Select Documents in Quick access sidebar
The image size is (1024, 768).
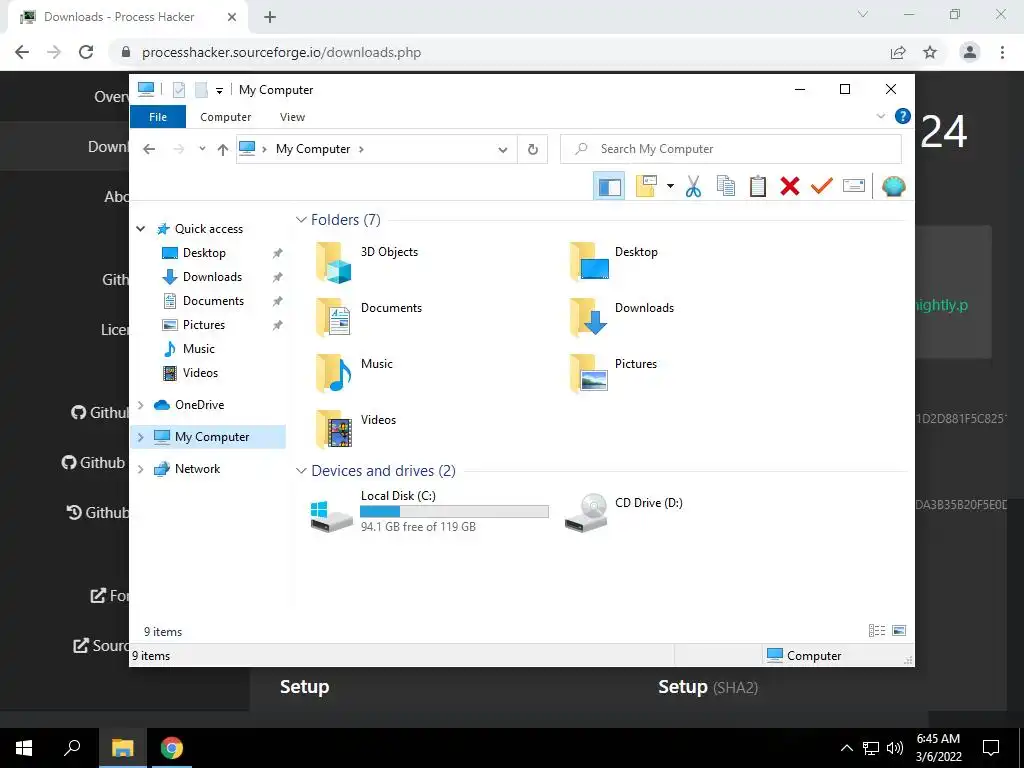click(213, 301)
